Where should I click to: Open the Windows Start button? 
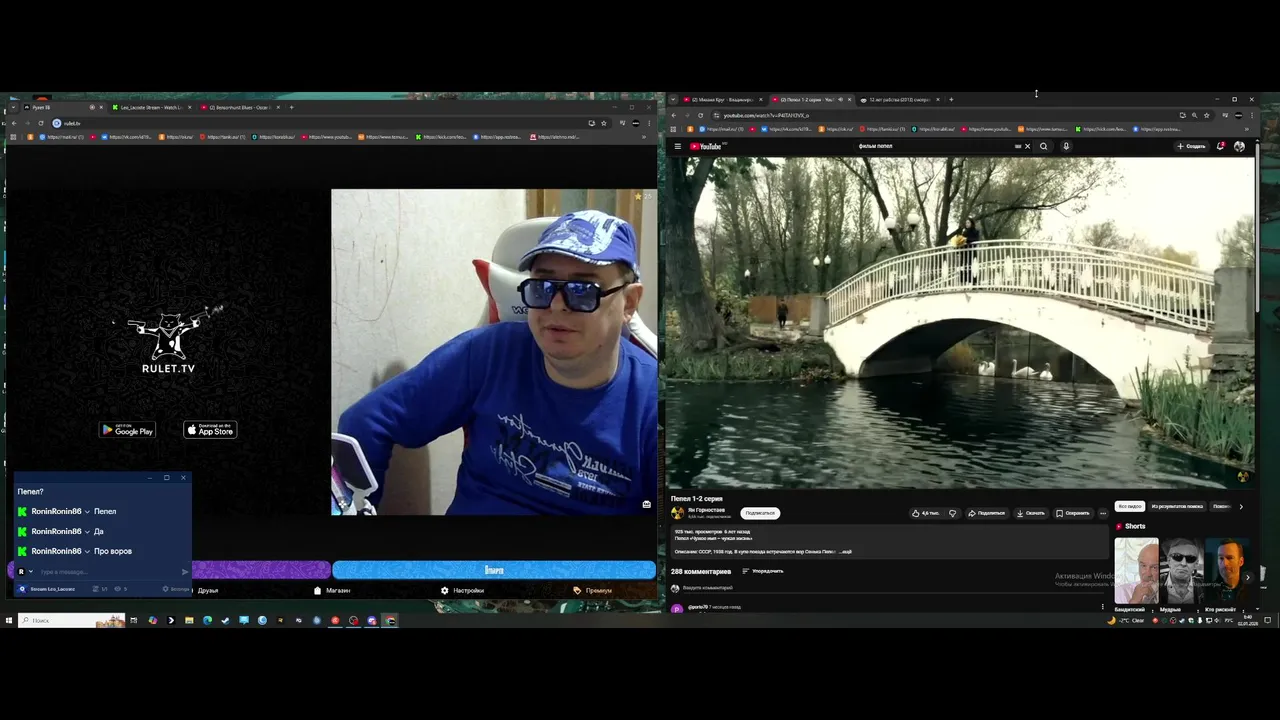[8, 620]
